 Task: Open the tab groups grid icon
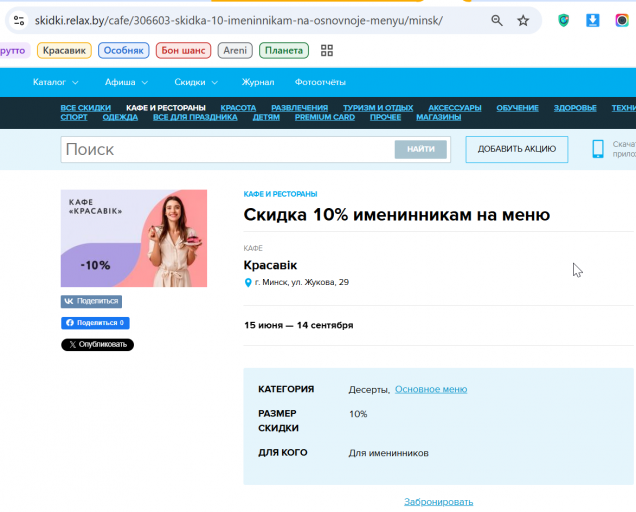point(327,50)
